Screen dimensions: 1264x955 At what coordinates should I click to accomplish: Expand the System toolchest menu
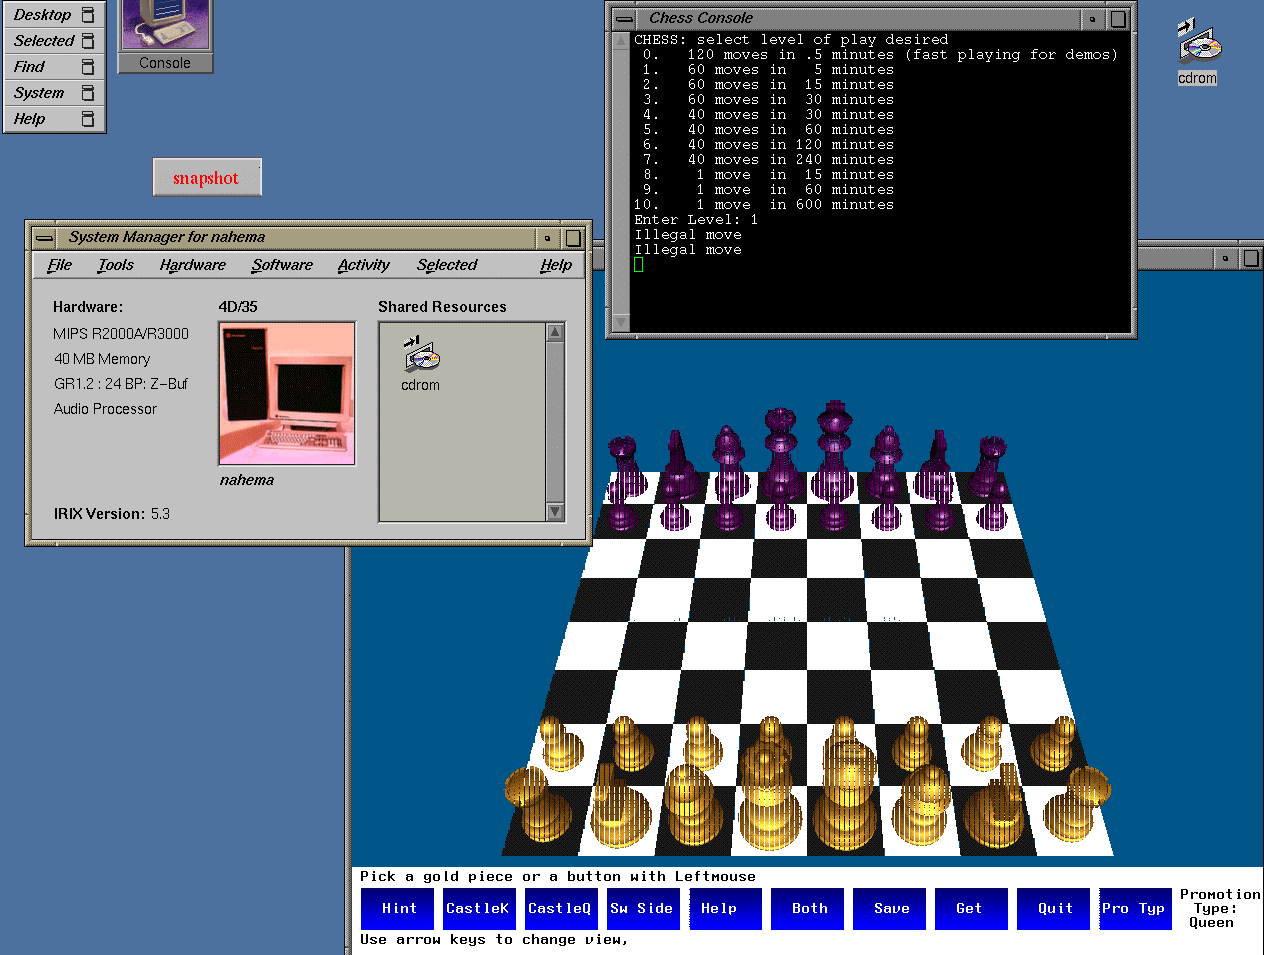[x=39, y=93]
